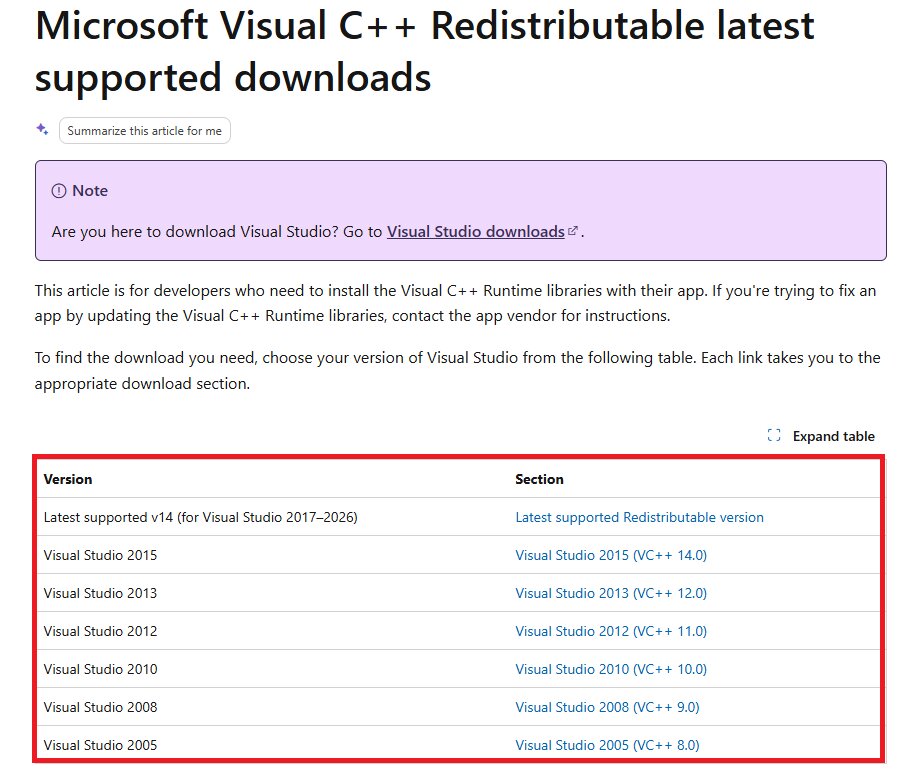Click the Summarize this article for me button
Screen dimensions: 917x770
(144, 130)
